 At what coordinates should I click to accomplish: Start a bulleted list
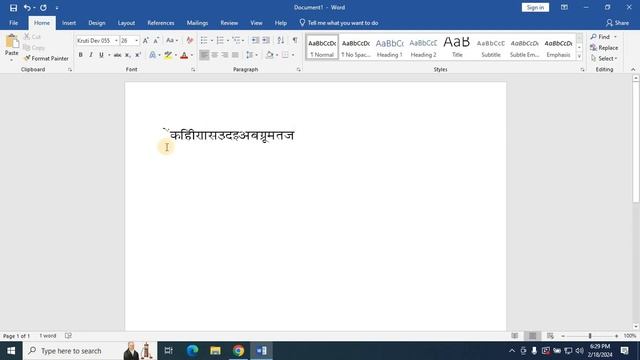click(204, 40)
